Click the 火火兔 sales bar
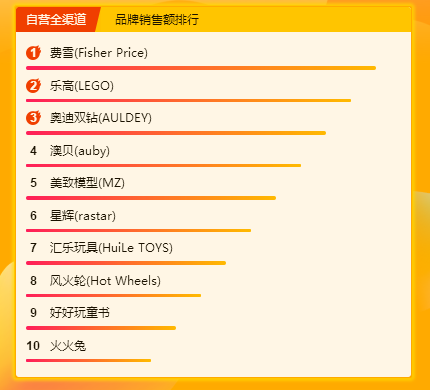This screenshot has height=390, width=430. tap(88, 360)
